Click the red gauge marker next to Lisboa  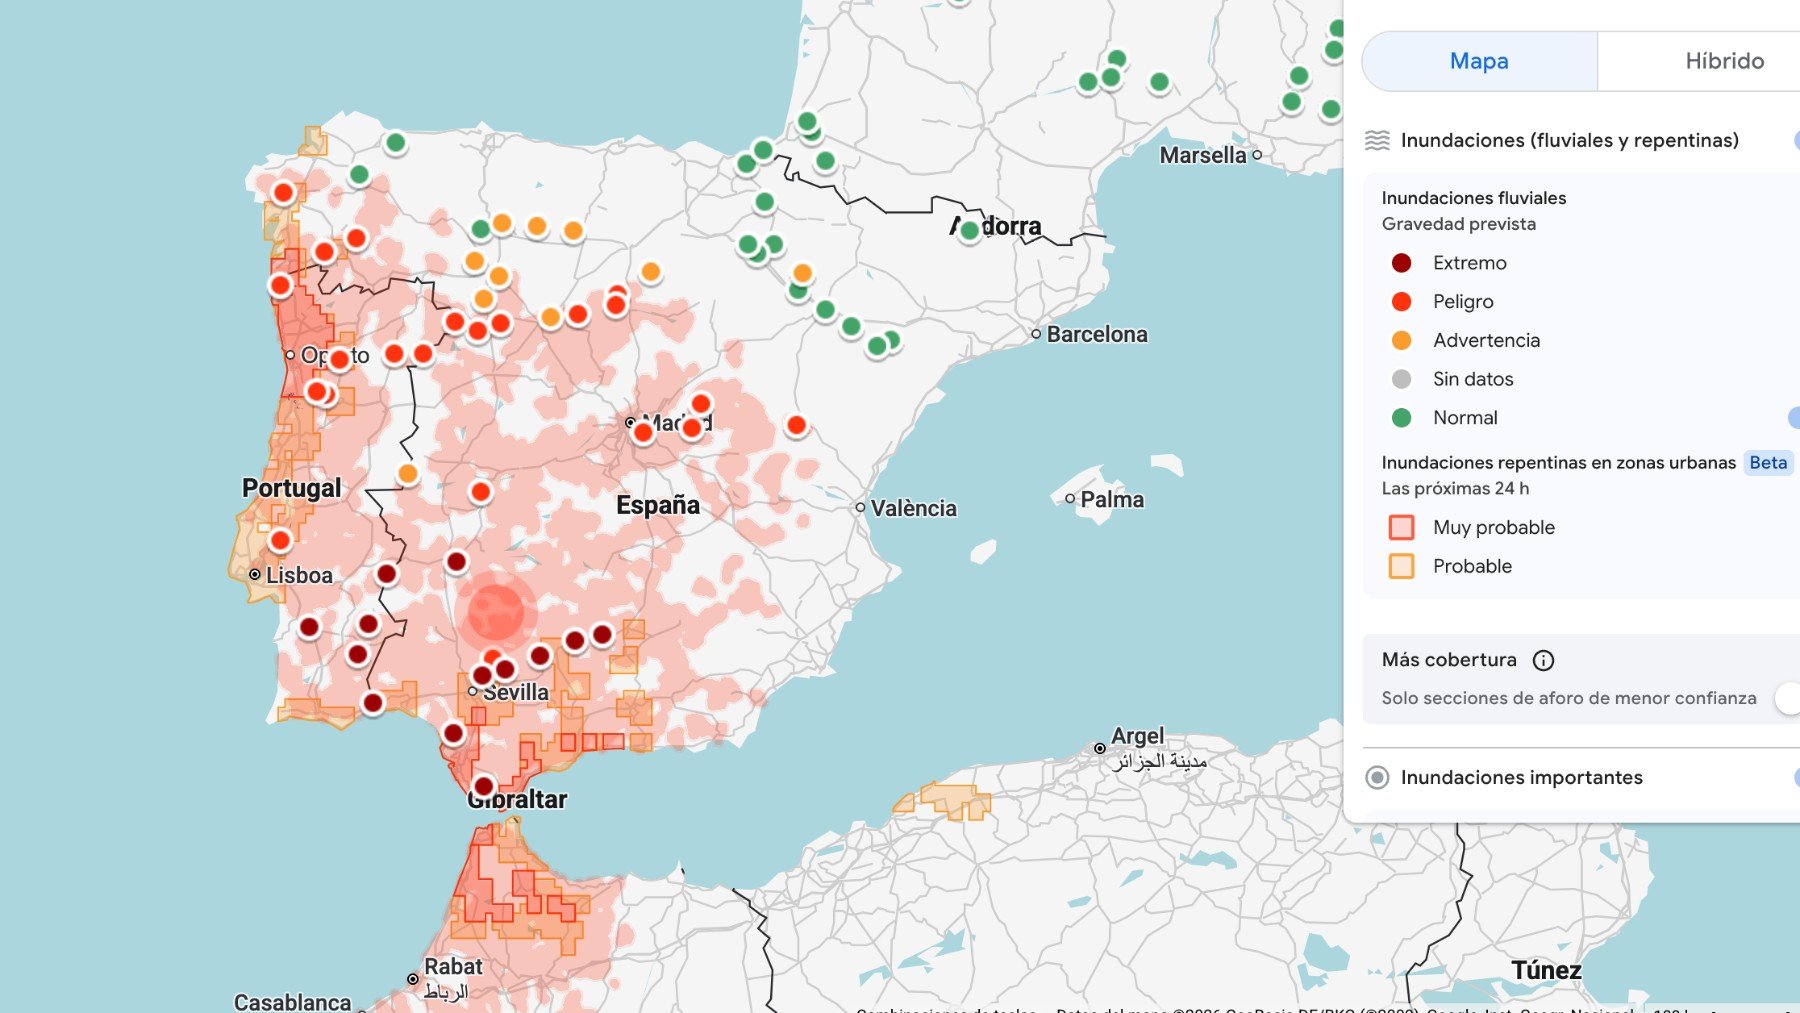point(280,540)
